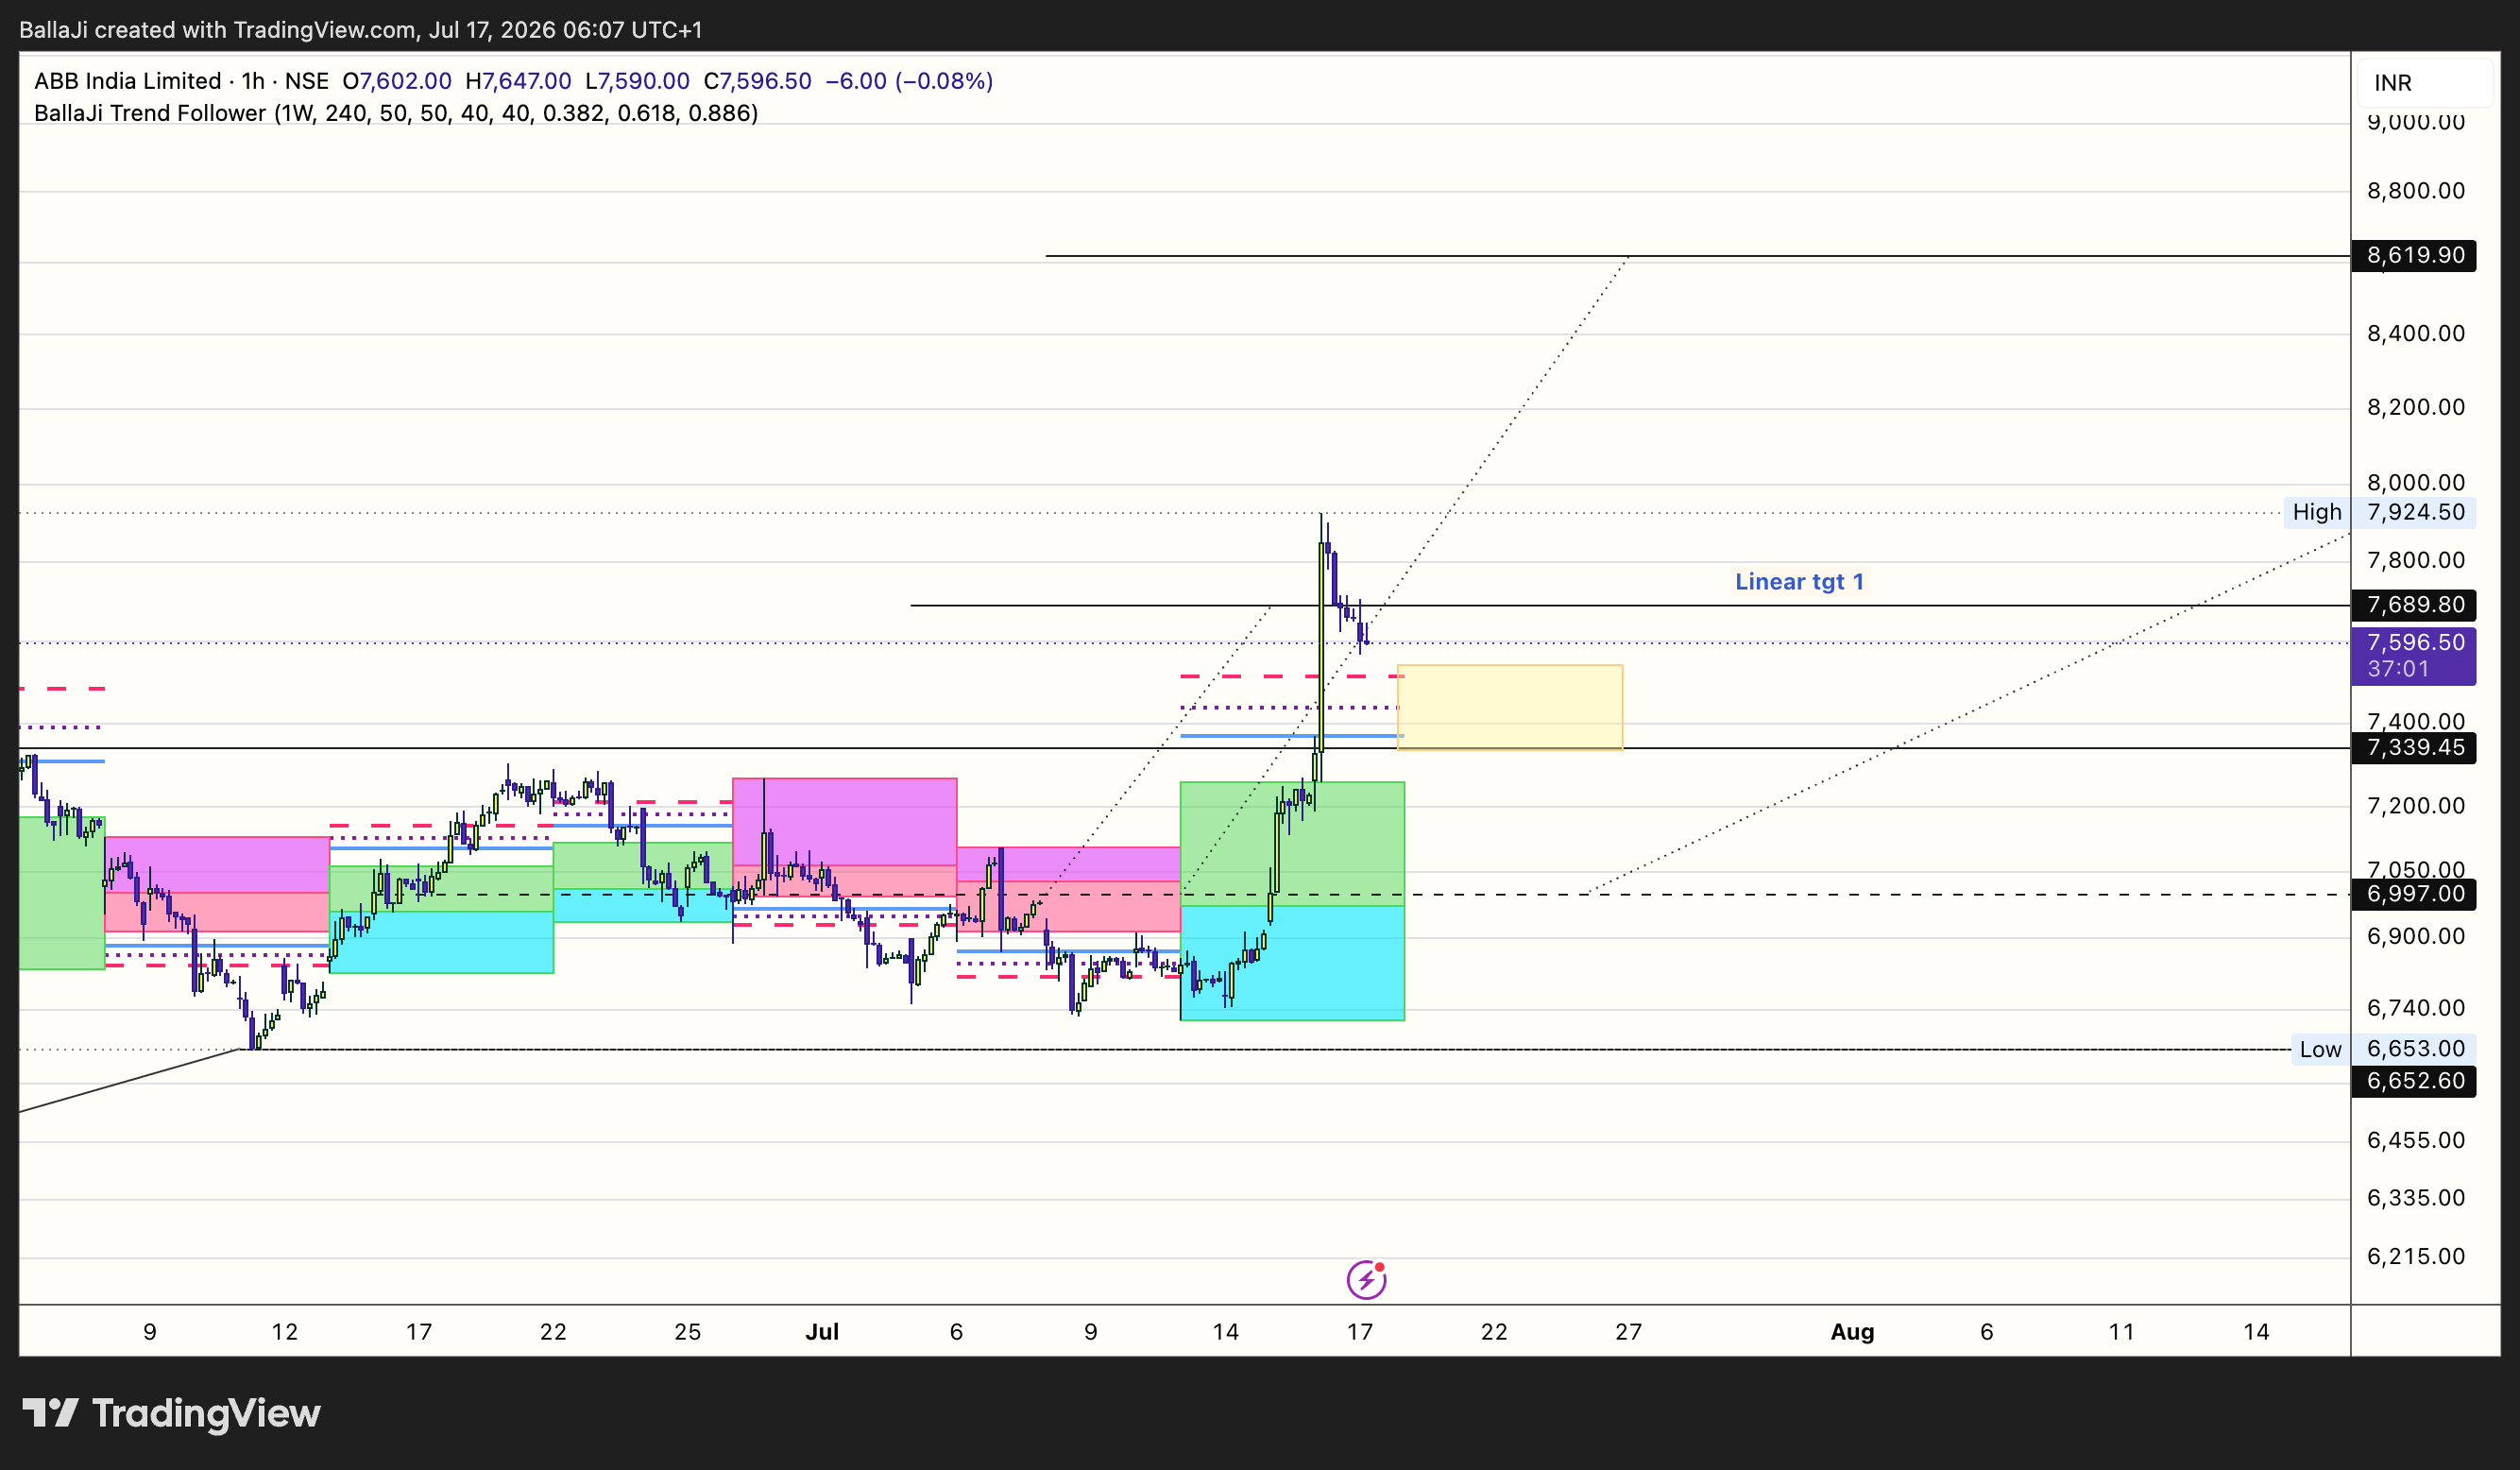The image size is (2520, 1470).
Task: Click the 8,400.00 price scale value
Action: [x=2415, y=333]
